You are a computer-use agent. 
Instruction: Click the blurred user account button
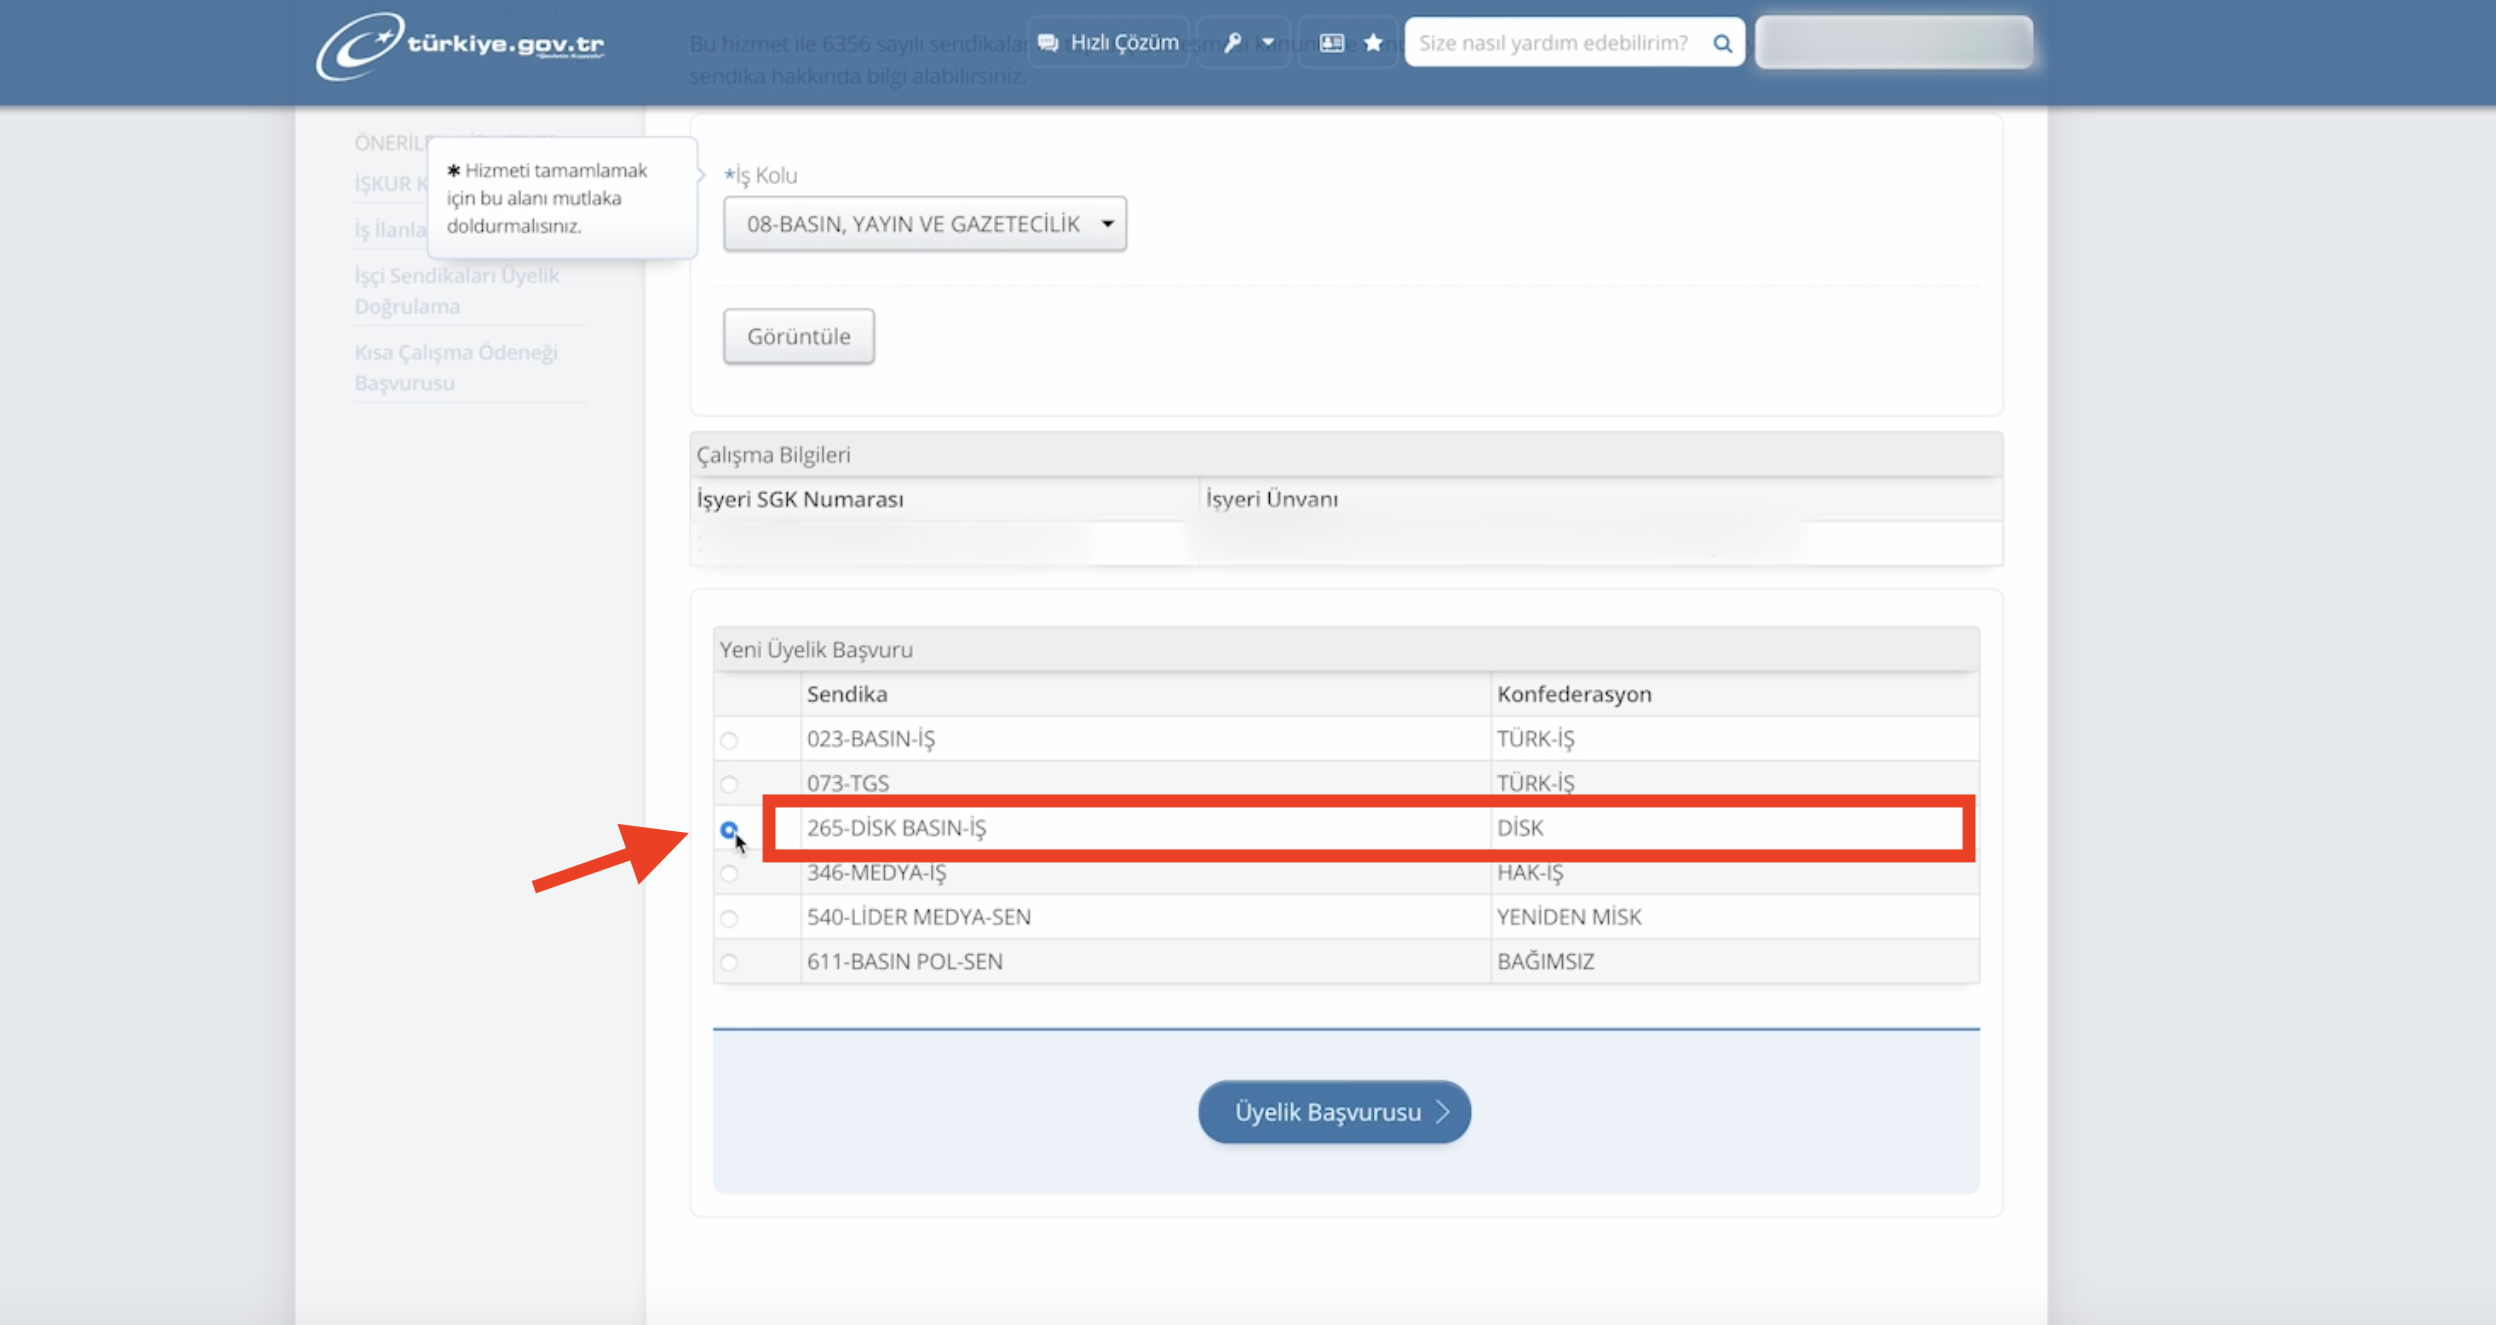[x=1894, y=42]
